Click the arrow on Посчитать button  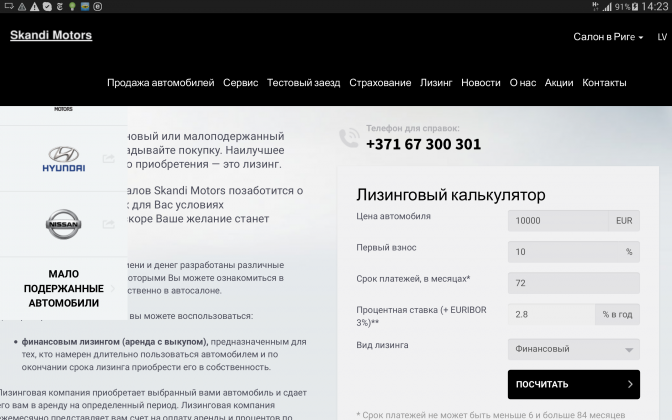tap(630, 384)
